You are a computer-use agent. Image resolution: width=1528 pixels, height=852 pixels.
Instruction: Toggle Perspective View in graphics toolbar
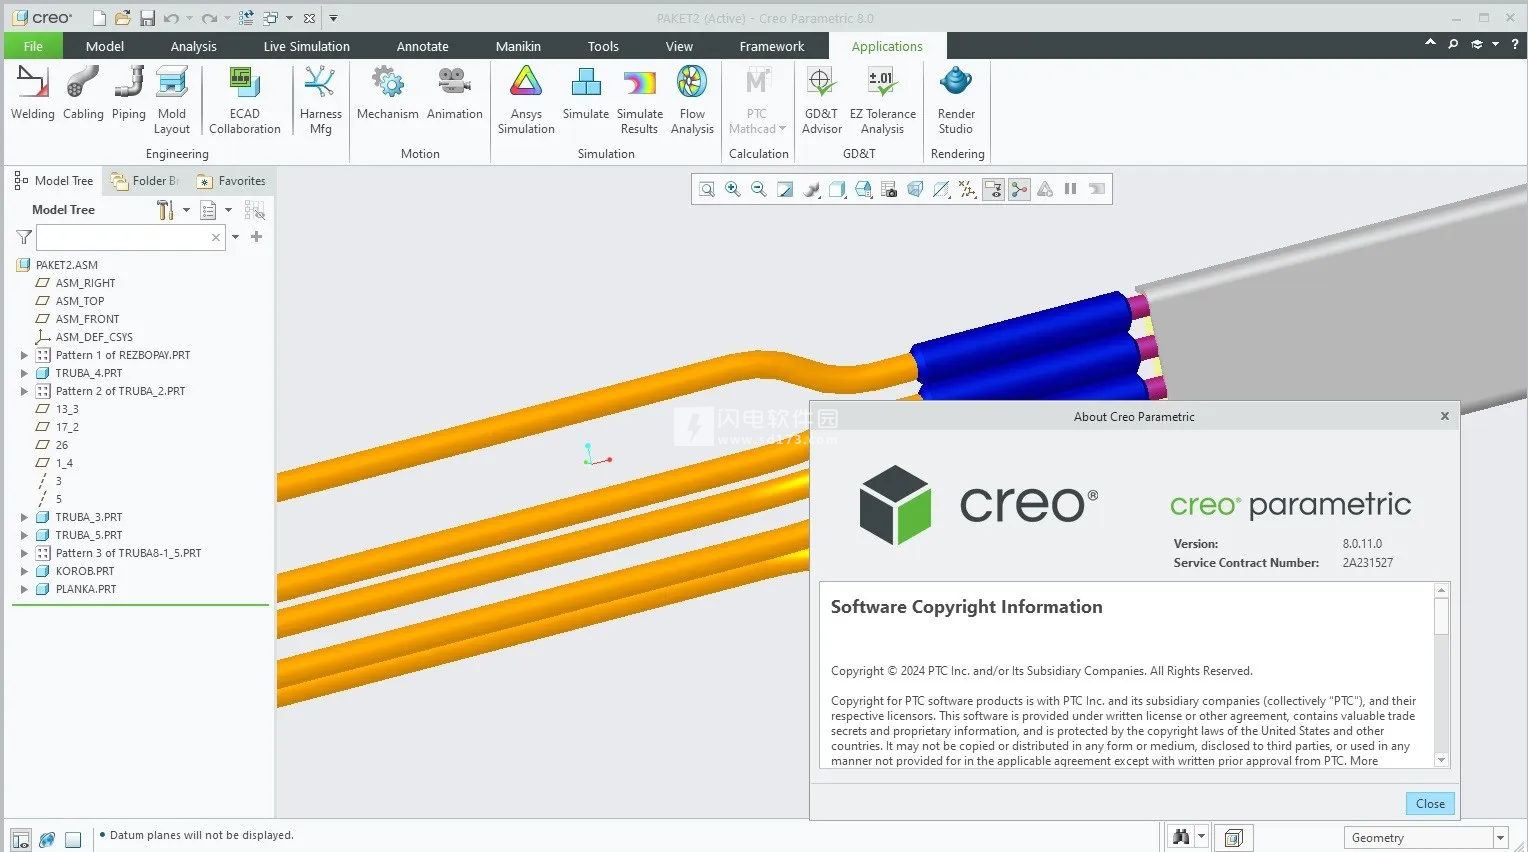tap(915, 189)
